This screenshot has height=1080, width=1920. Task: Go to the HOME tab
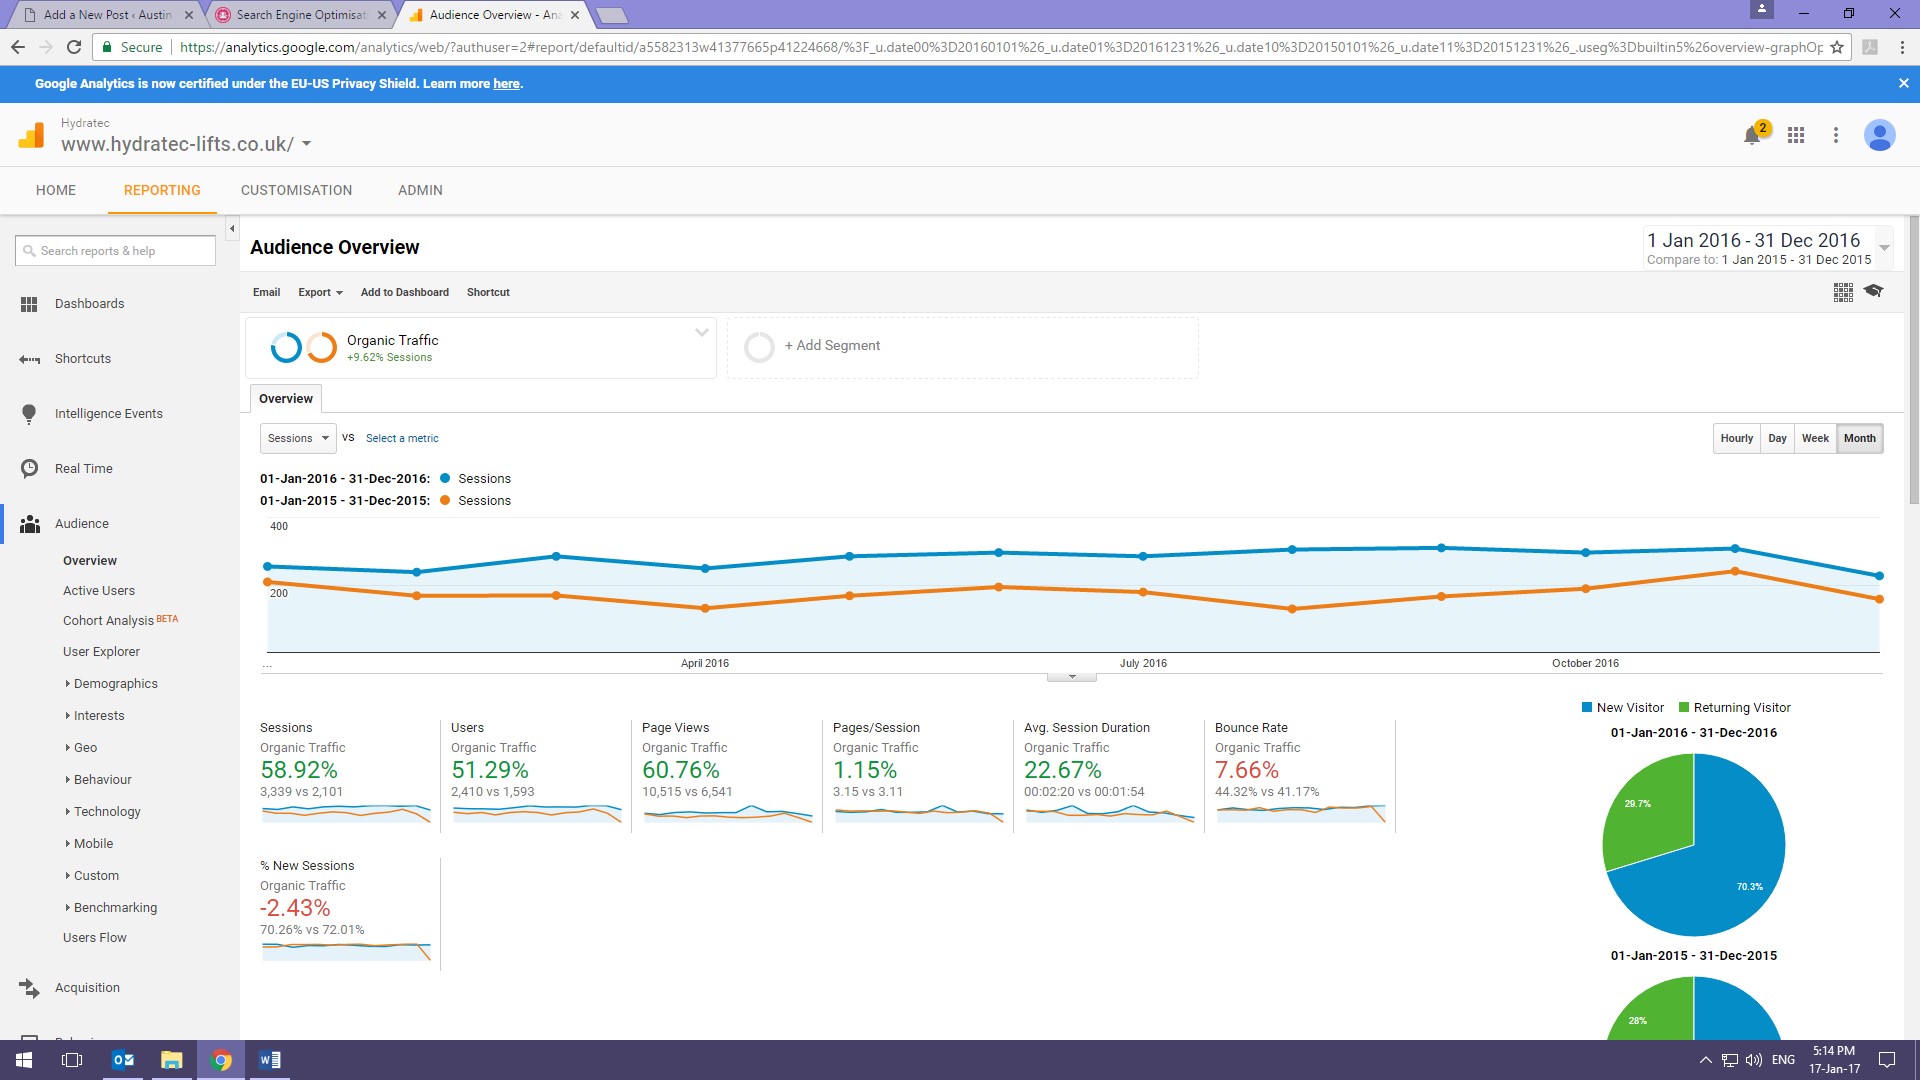[56, 190]
